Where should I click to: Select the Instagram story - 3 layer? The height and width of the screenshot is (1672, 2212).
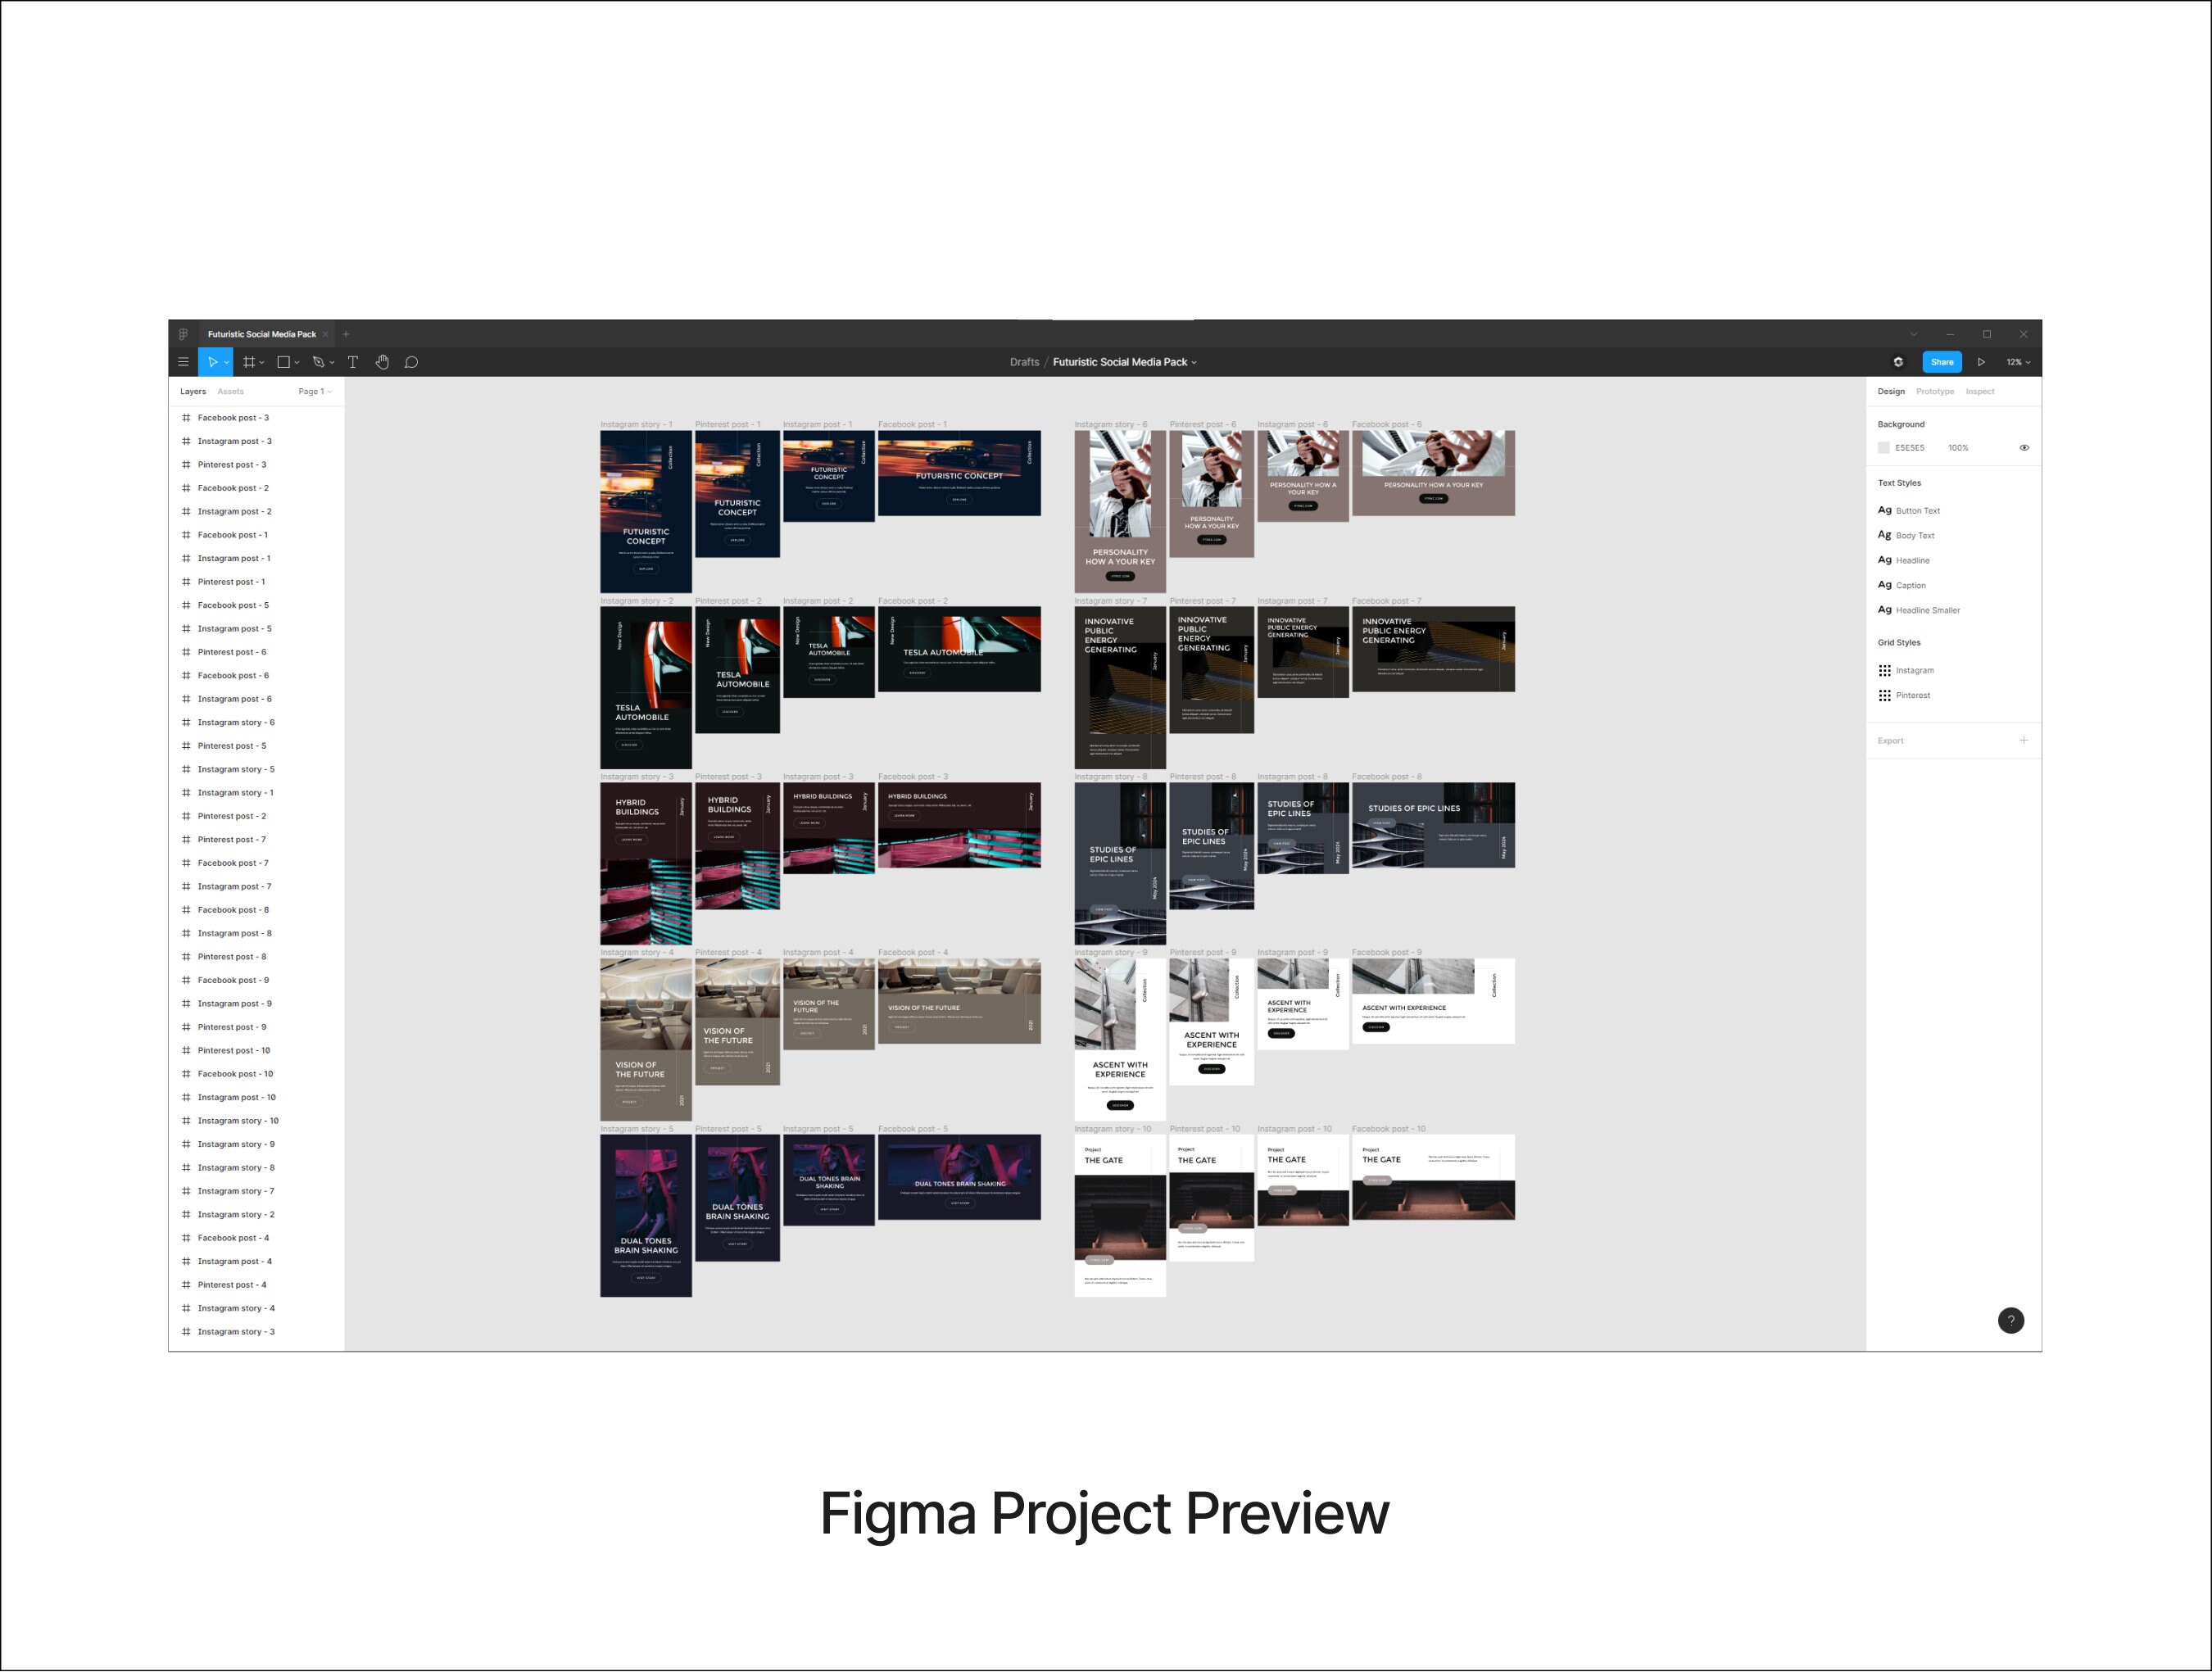tap(257, 1331)
